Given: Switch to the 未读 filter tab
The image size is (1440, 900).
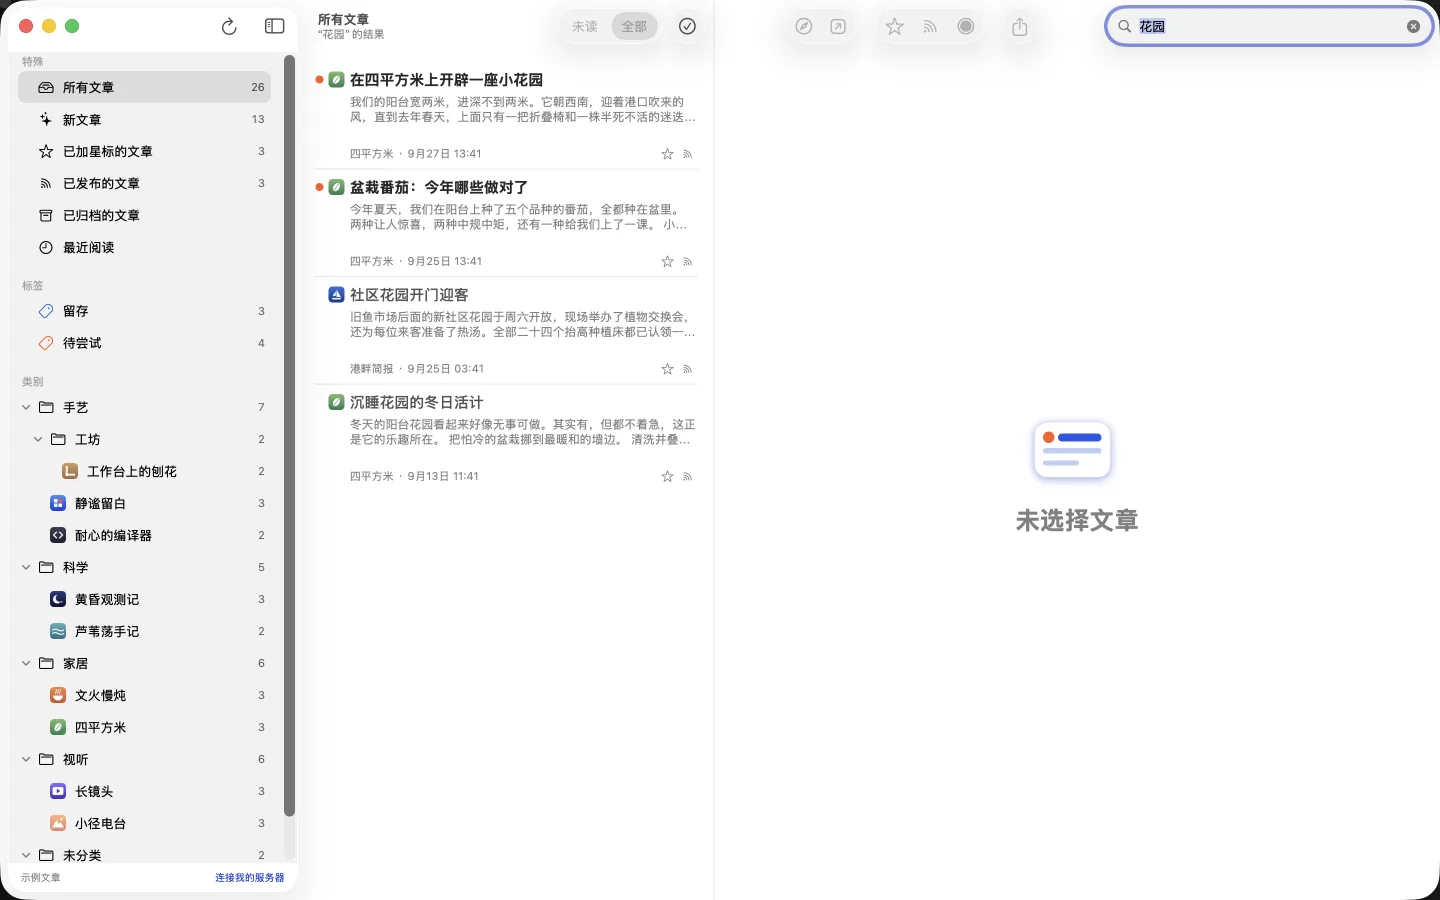Looking at the screenshot, I should tap(585, 27).
